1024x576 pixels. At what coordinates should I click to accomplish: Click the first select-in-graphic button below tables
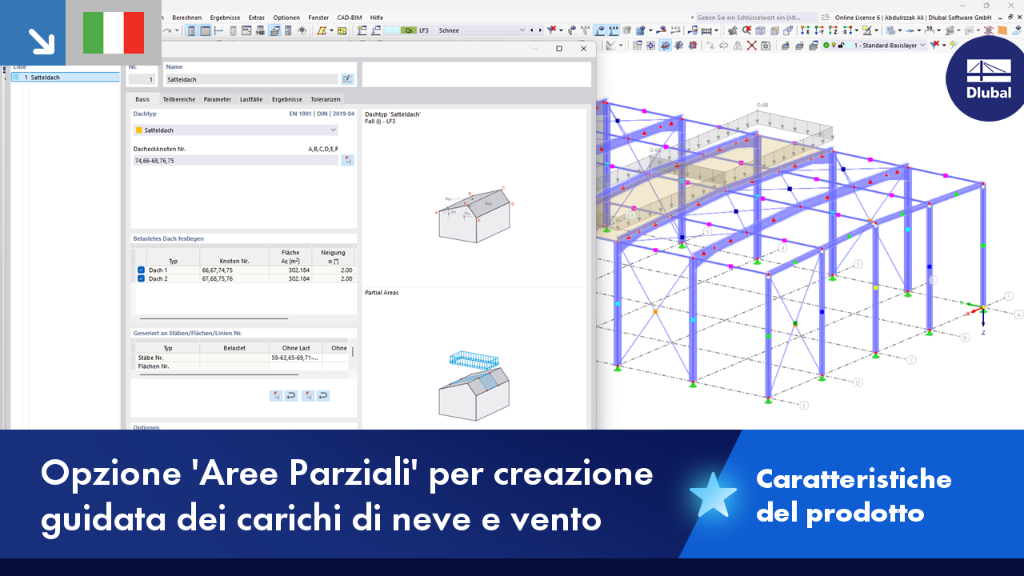tap(276, 395)
